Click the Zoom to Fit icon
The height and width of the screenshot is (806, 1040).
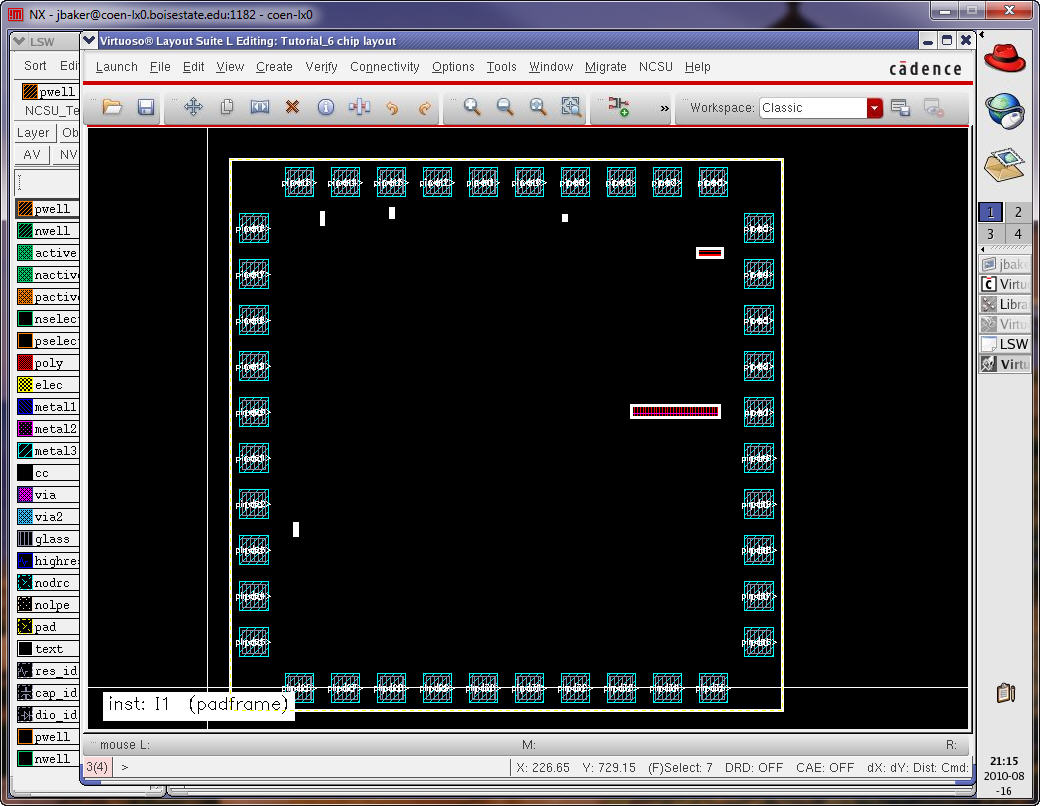pyautogui.click(x=538, y=107)
